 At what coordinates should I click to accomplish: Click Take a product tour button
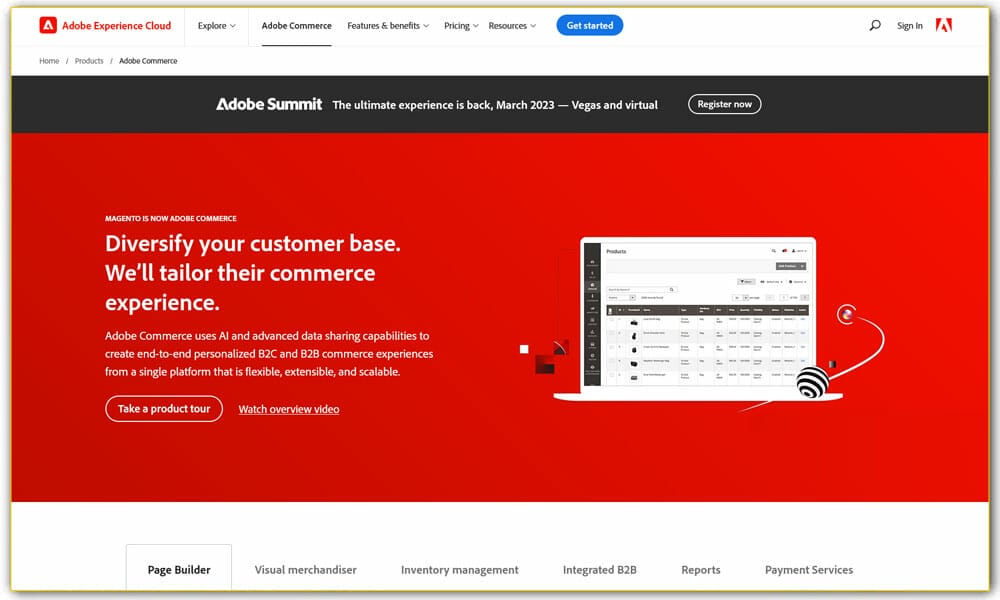coord(164,409)
